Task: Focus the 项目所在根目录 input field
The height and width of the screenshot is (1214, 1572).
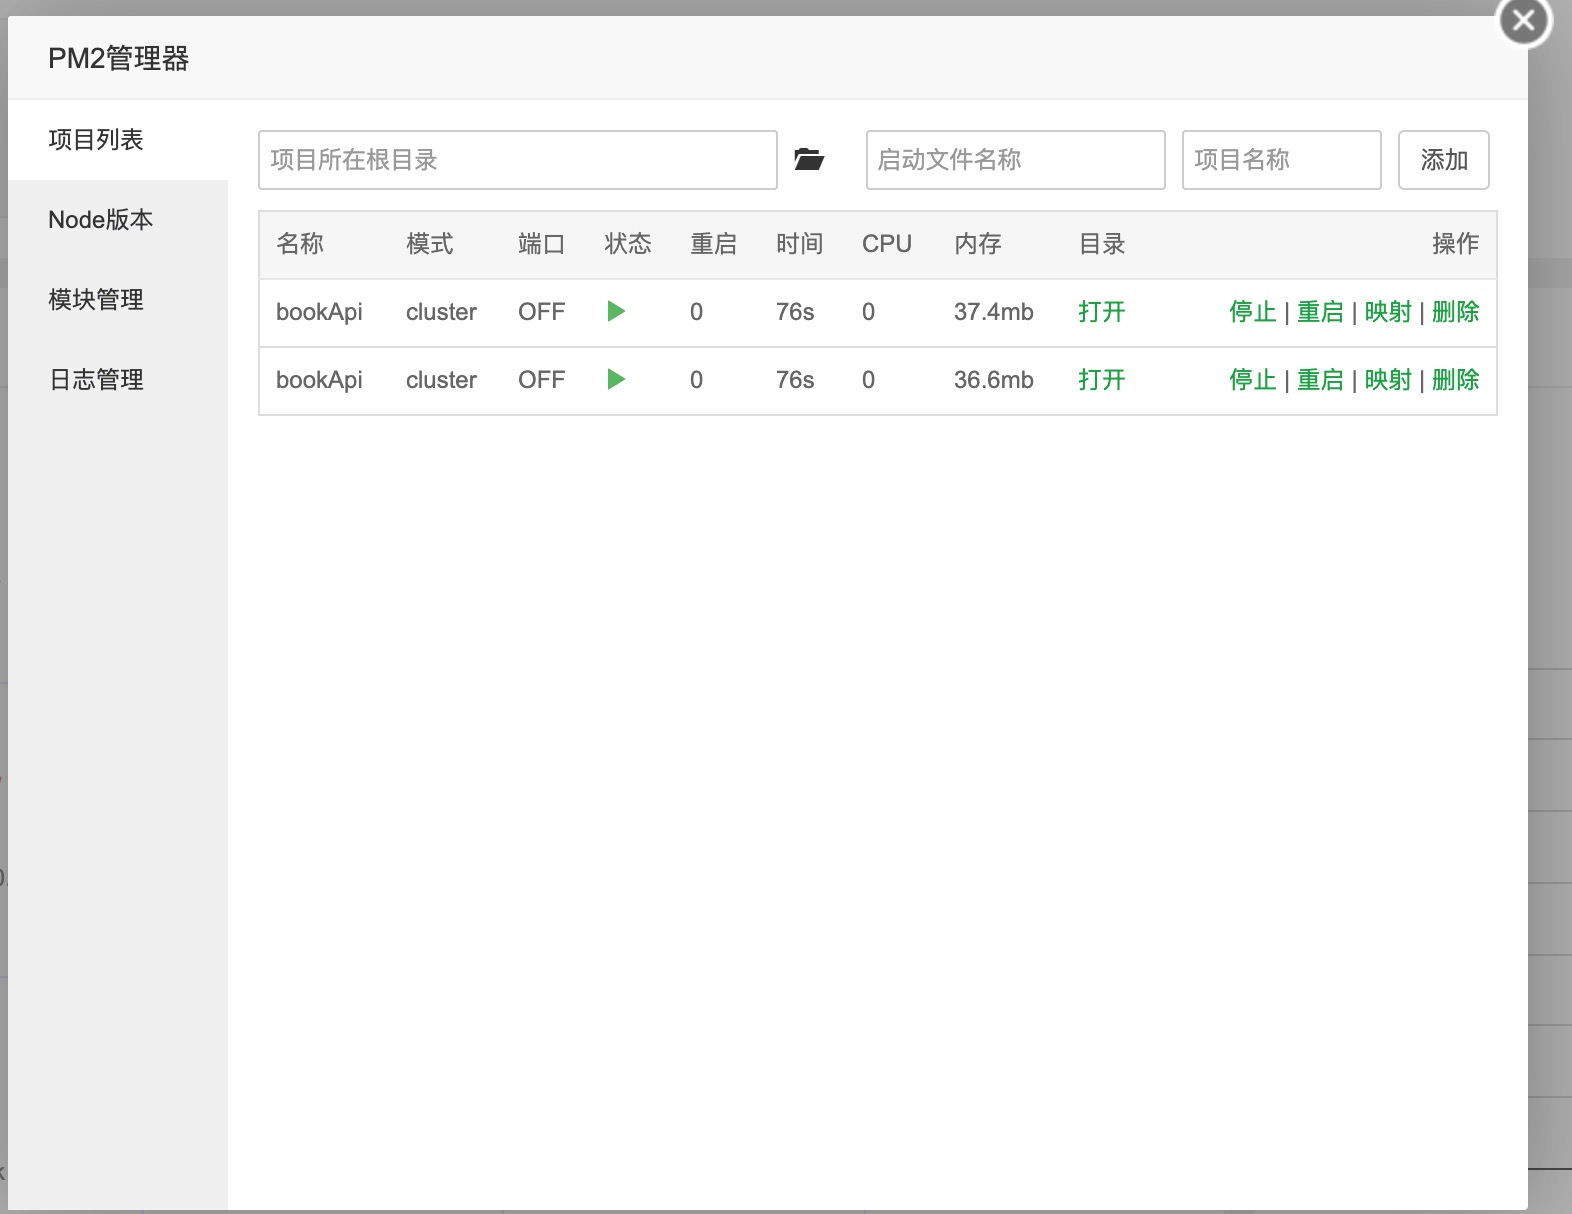Action: 517,160
